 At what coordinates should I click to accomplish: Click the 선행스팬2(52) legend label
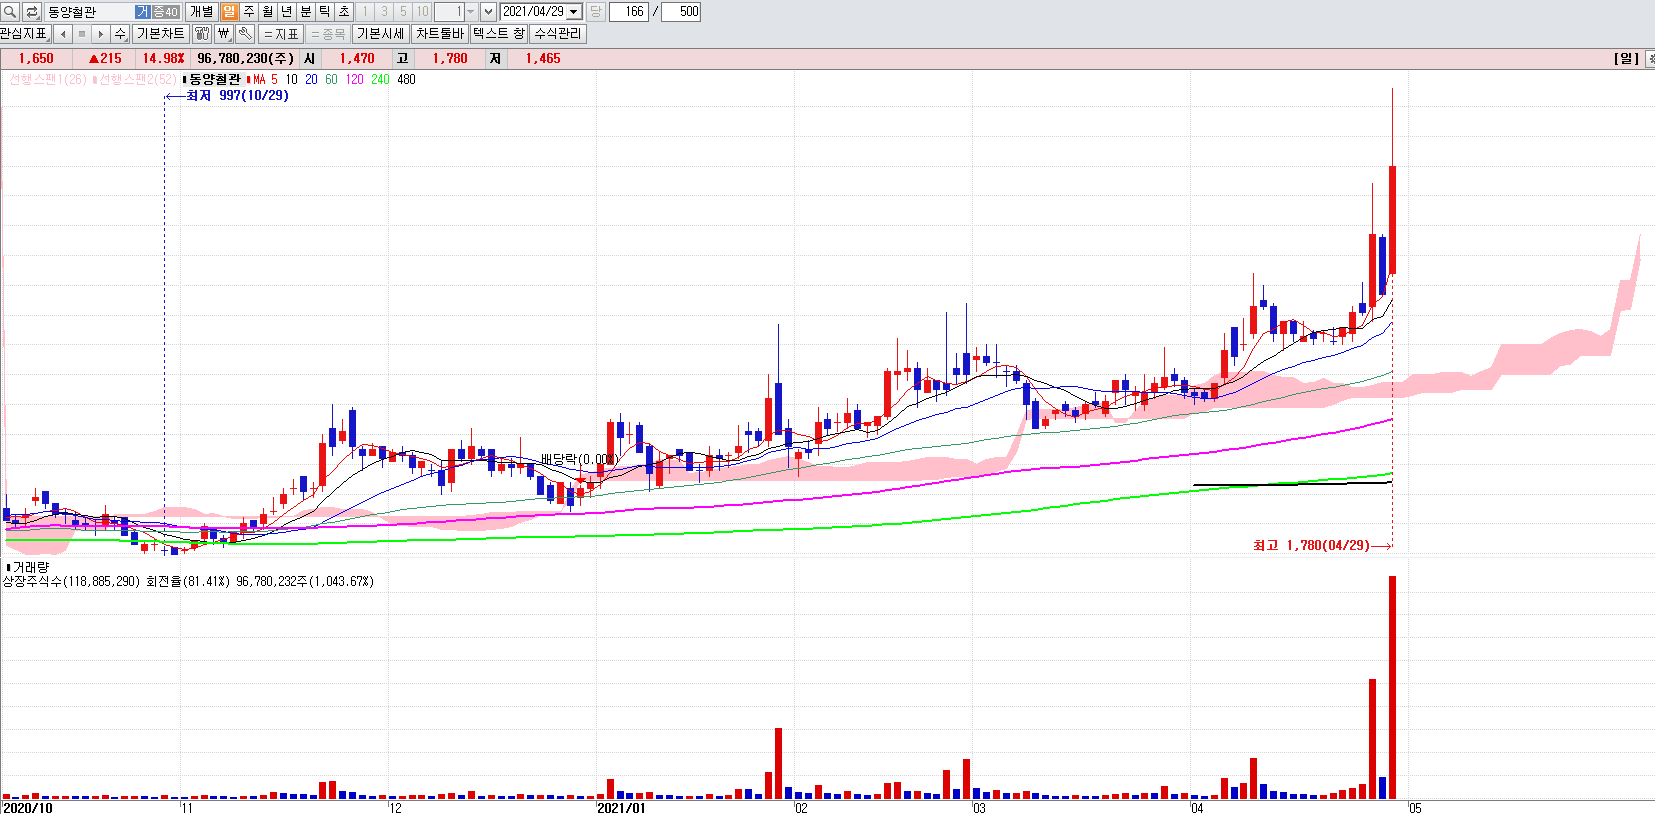[x=138, y=80]
